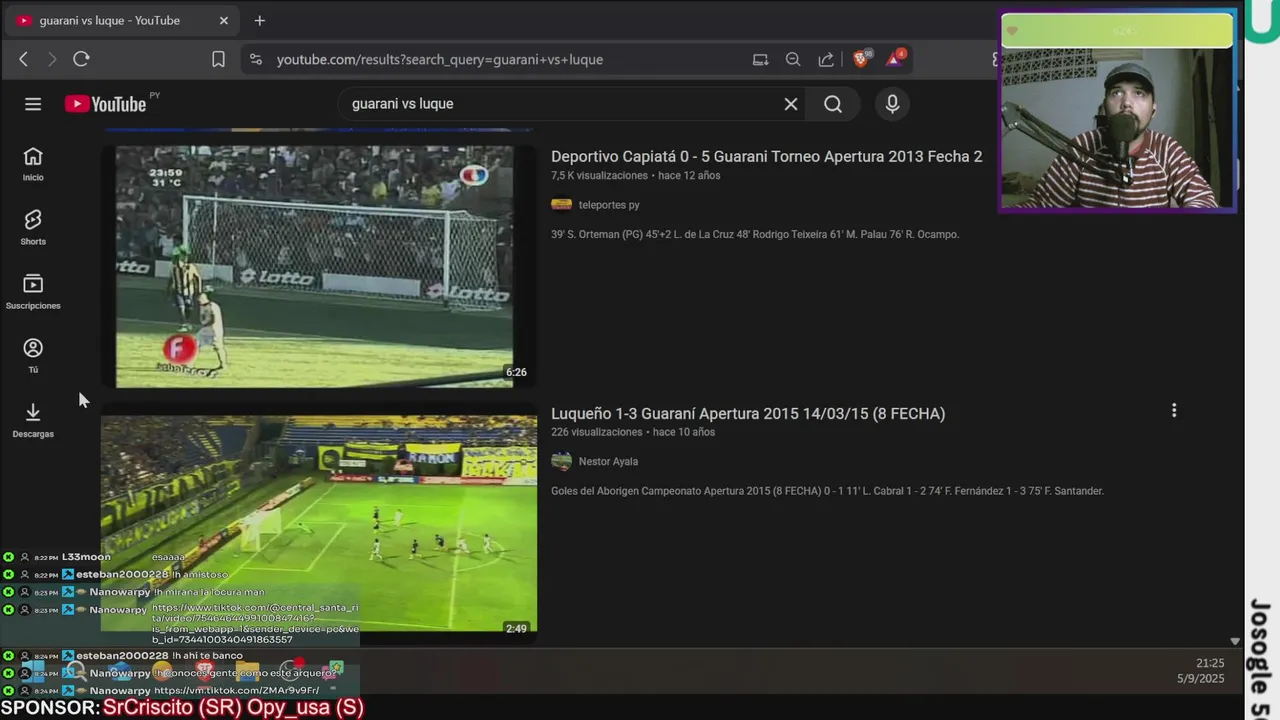Go forward with the browser forward arrow
This screenshot has width=1280, height=720.
point(52,59)
